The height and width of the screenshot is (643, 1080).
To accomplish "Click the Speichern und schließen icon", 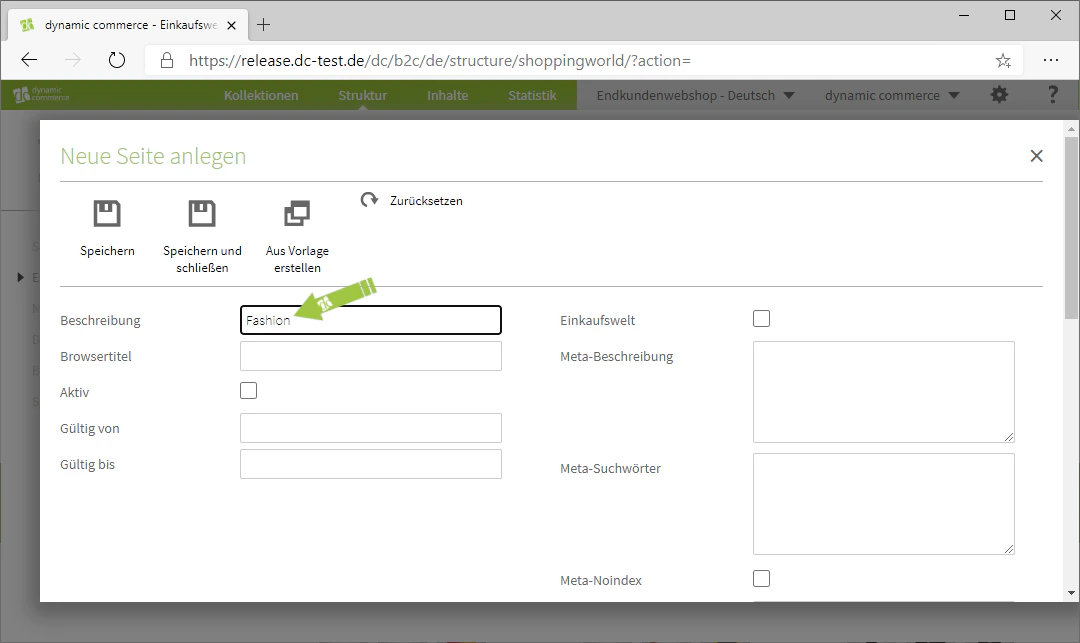I will 202,213.
